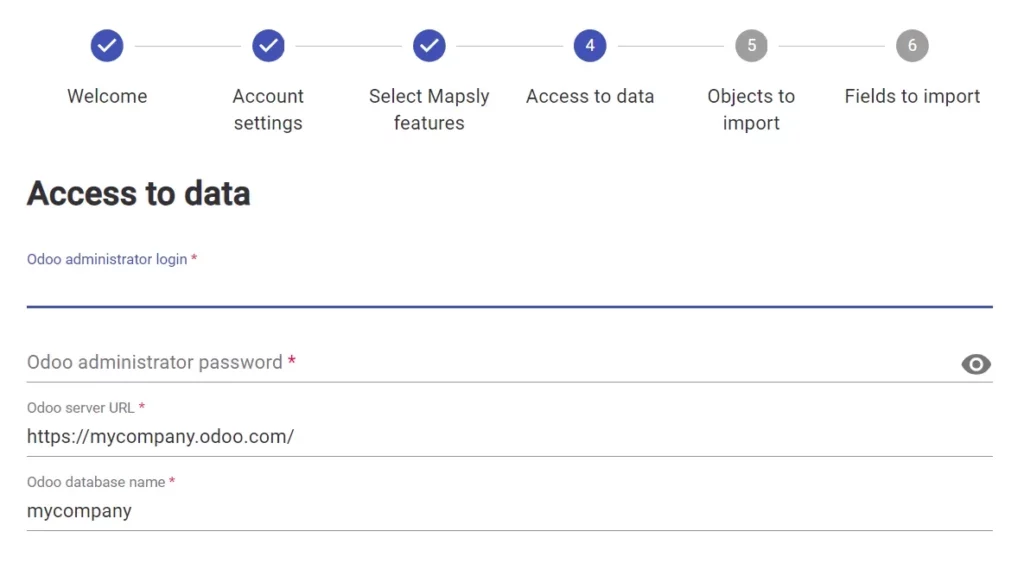
Task: Toggle password visibility with eye icon
Action: coord(976,364)
